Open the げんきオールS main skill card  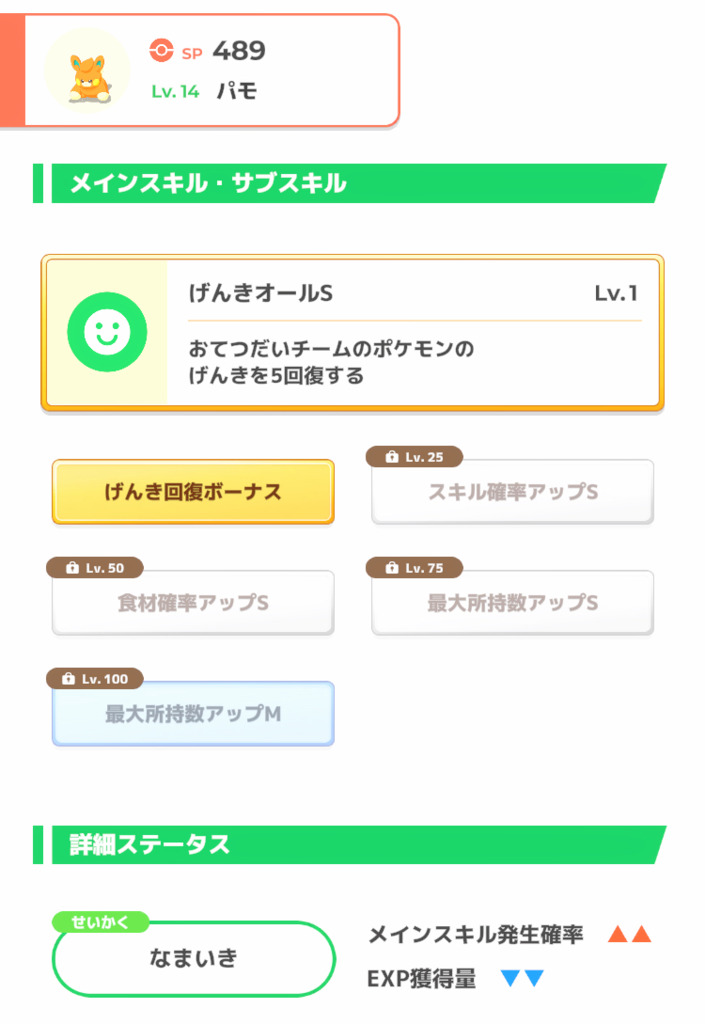(352, 333)
